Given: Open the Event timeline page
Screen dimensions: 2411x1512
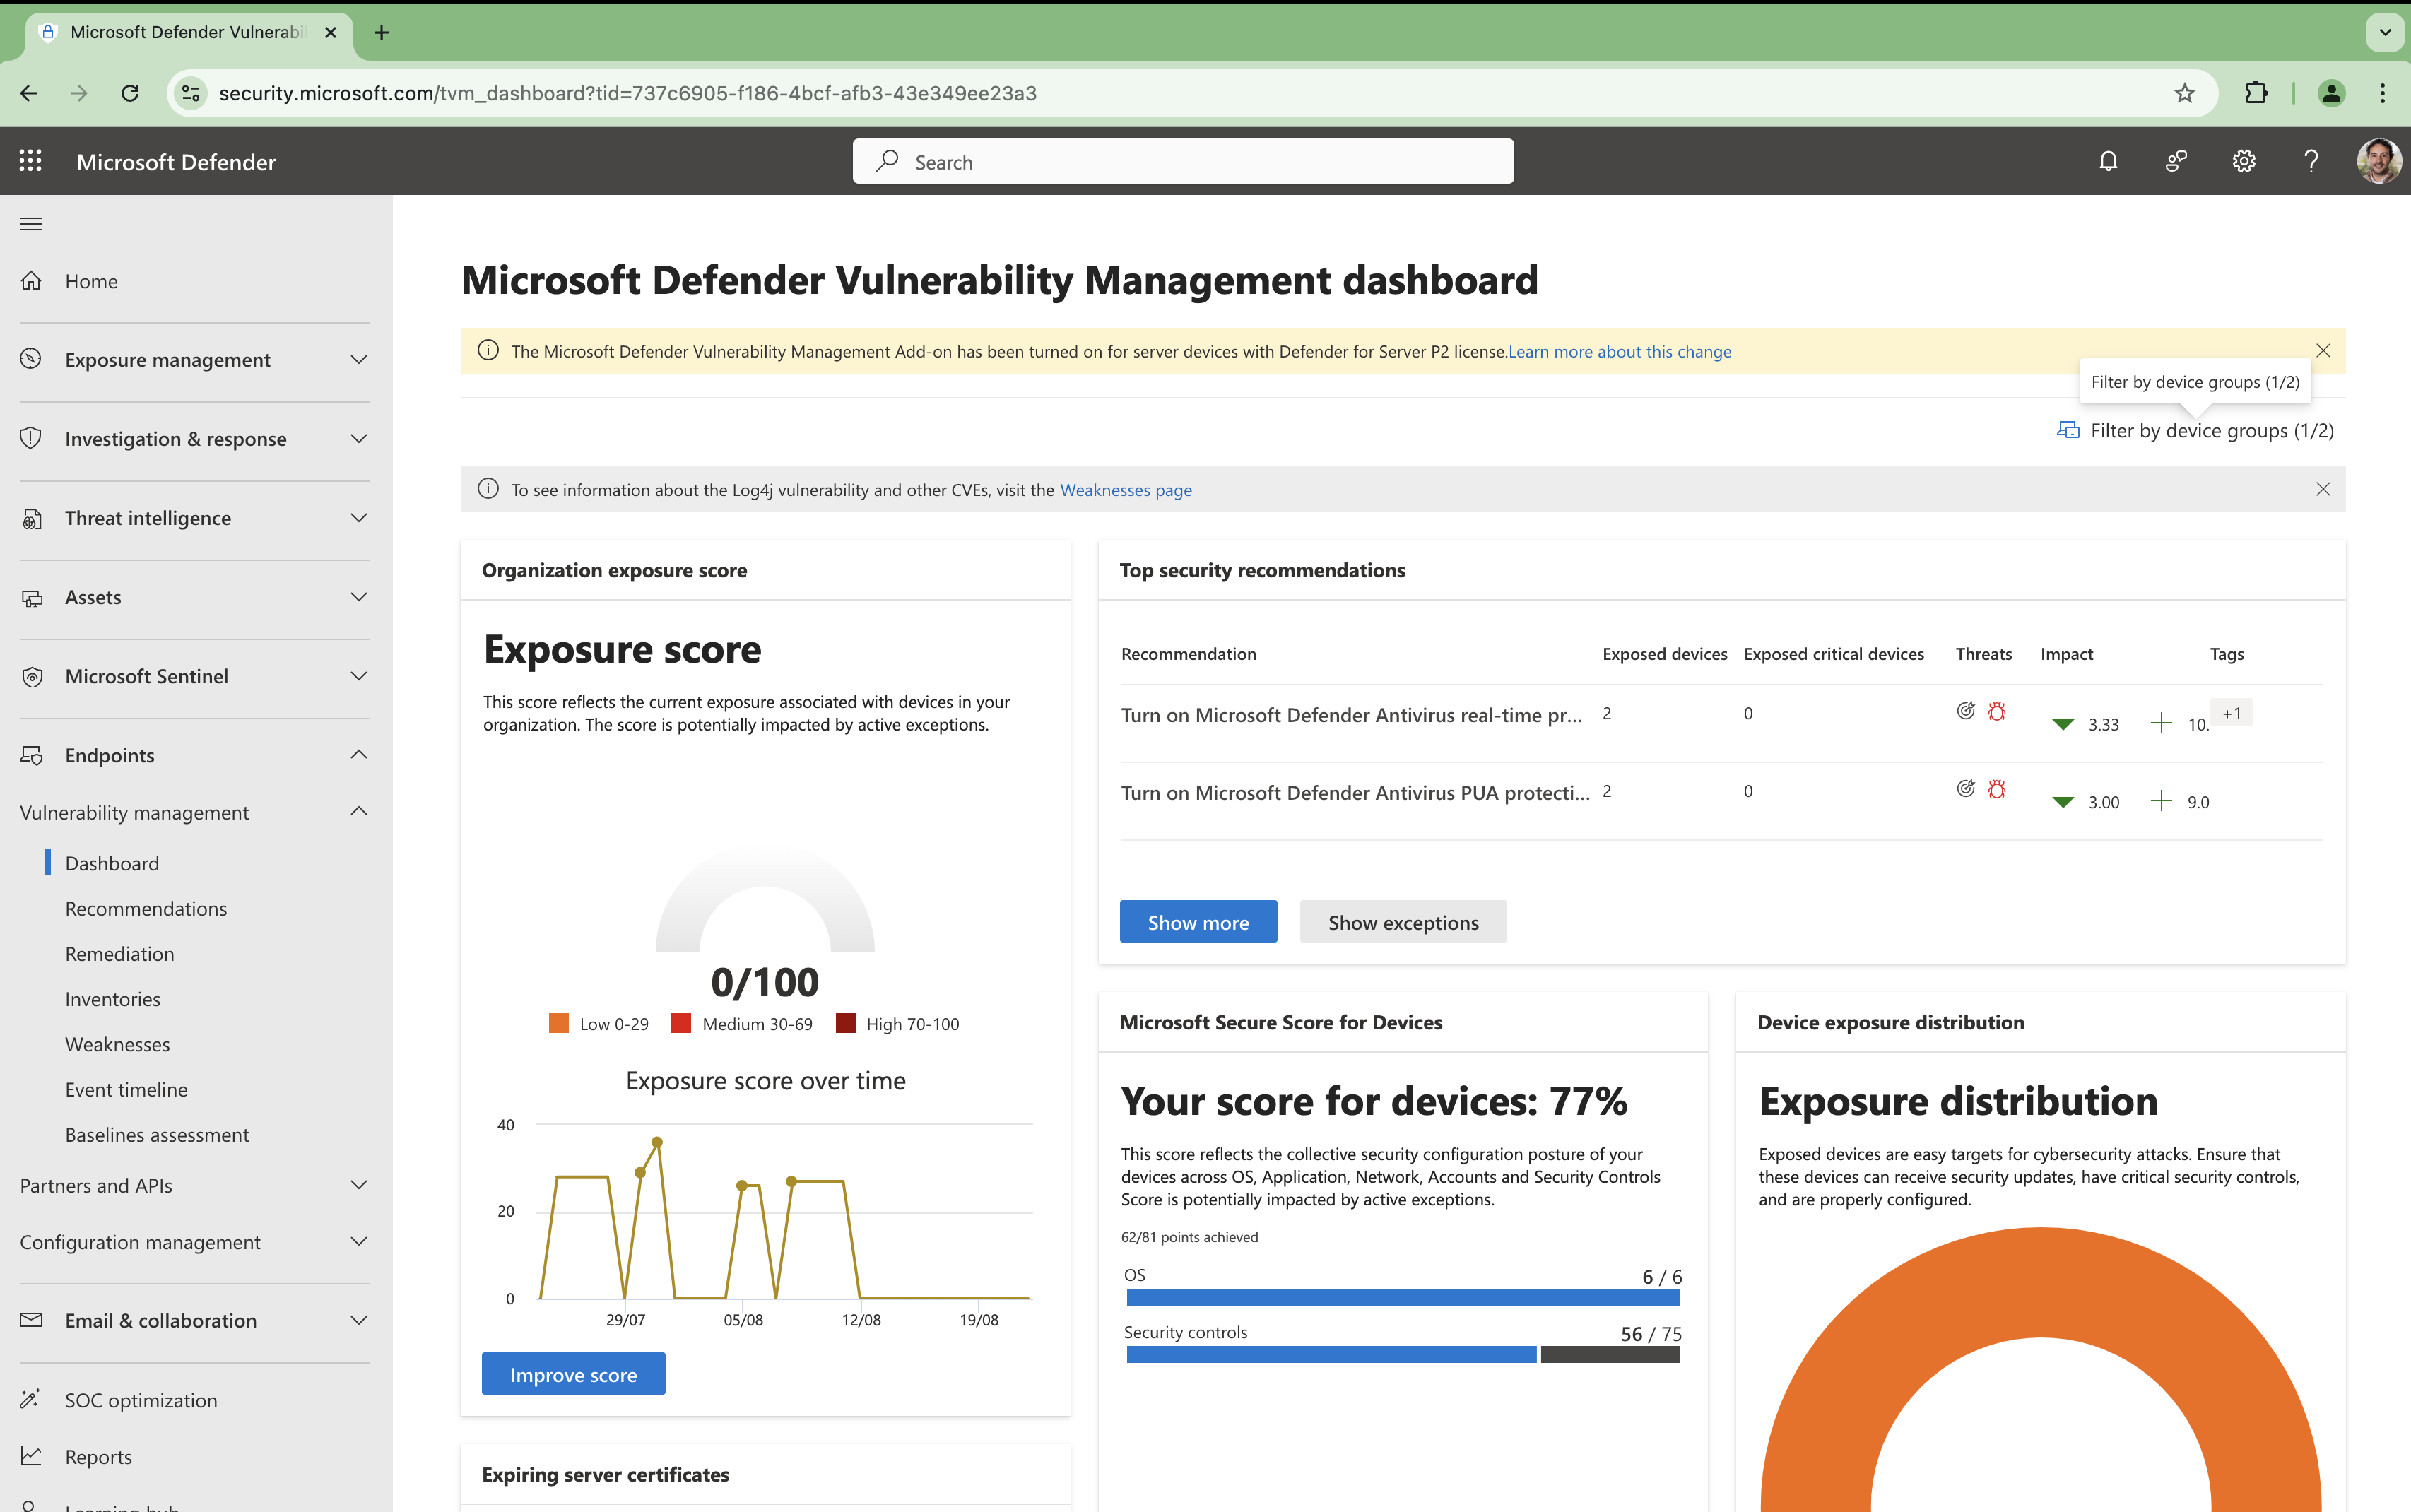Looking at the screenshot, I should point(126,1089).
